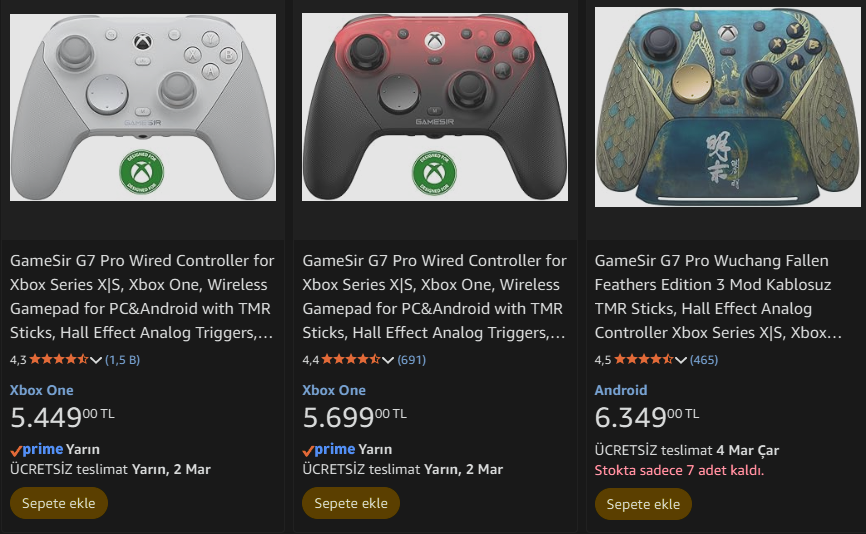The height and width of the screenshot is (534, 866).
Task: Open the (691) reviews link
Action: [x=412, y=359]
